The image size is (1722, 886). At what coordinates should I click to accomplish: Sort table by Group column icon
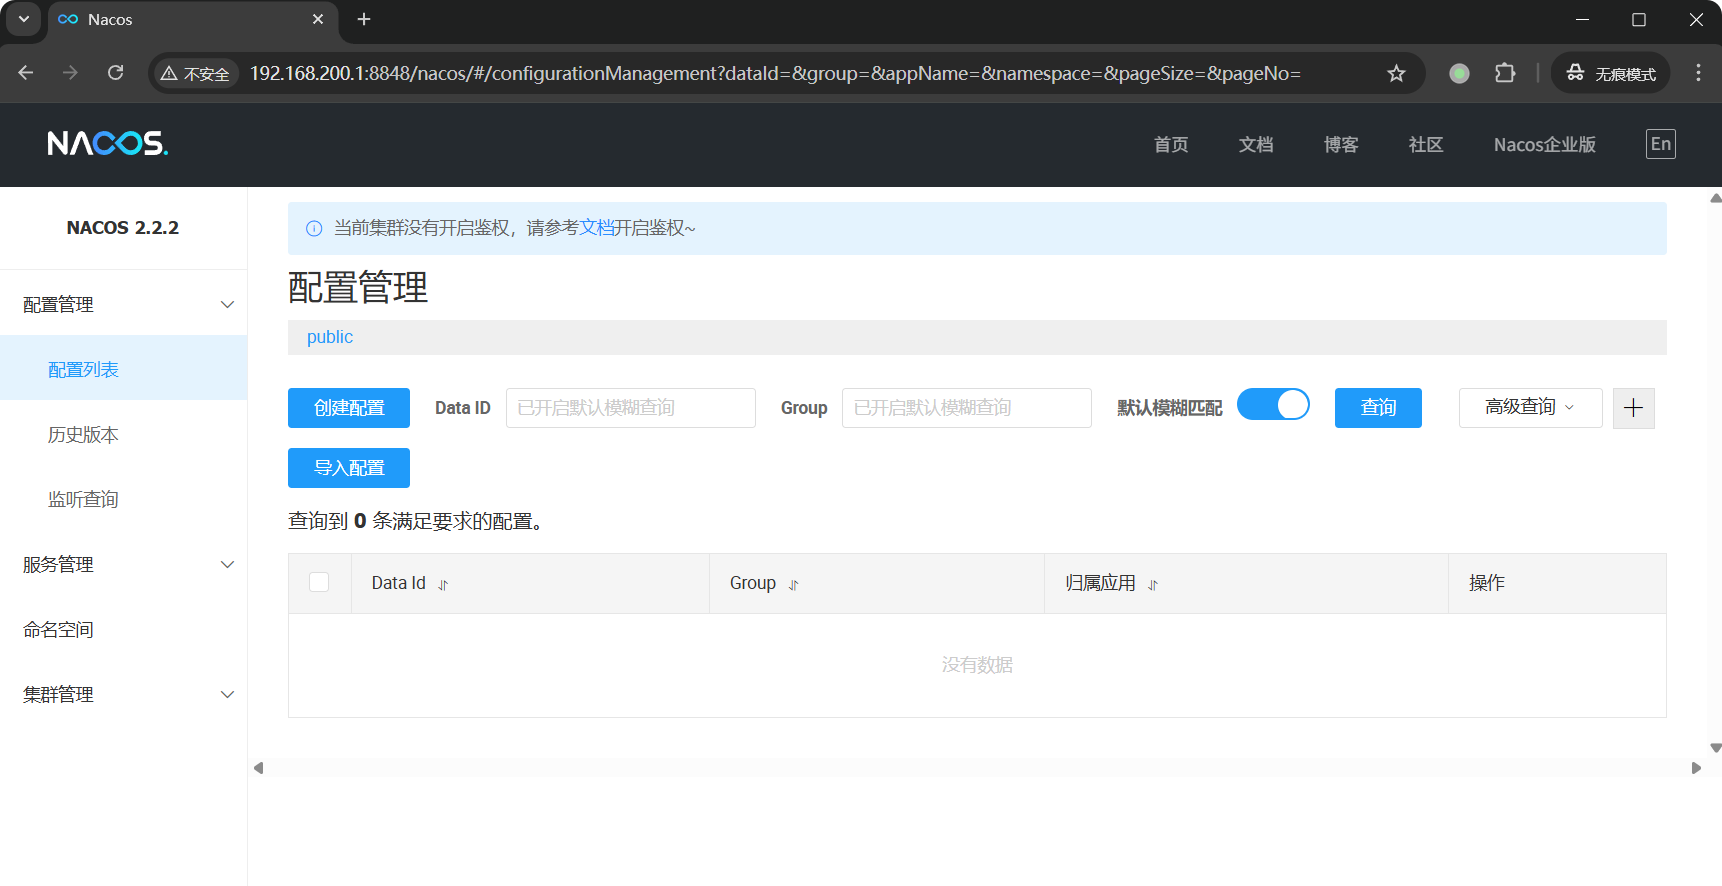[x=794, y=585]
